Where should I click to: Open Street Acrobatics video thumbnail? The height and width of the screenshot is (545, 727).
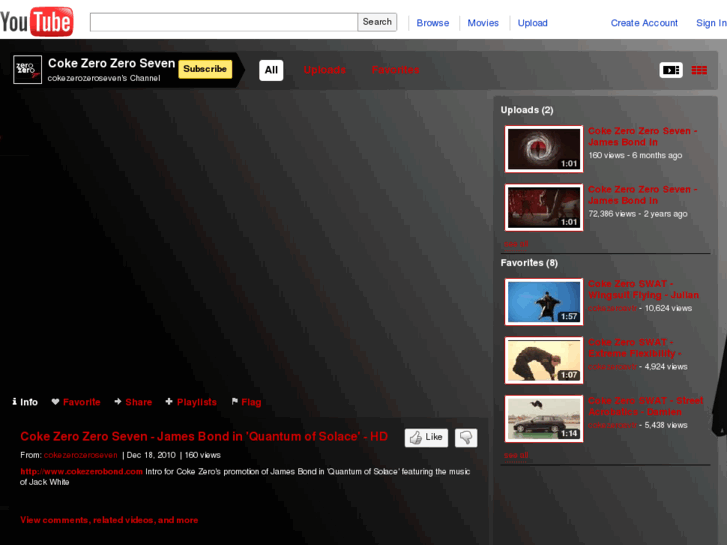(544, 419)
